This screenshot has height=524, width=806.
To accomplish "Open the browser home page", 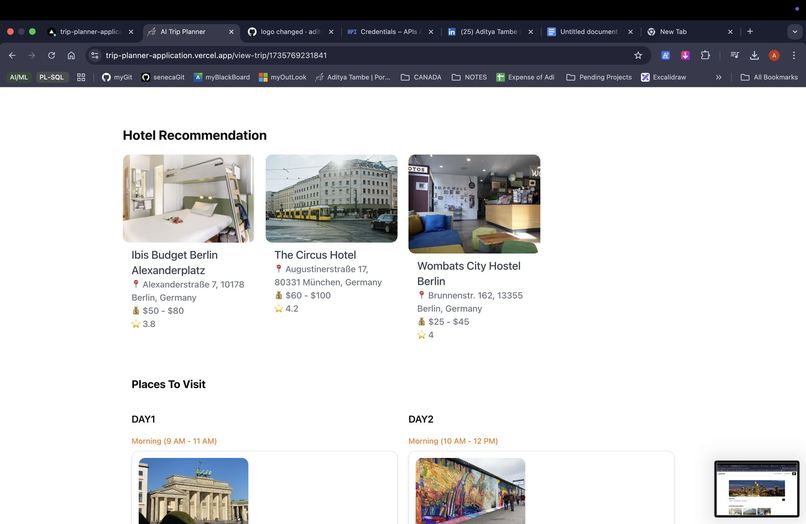I will point(71,56).
